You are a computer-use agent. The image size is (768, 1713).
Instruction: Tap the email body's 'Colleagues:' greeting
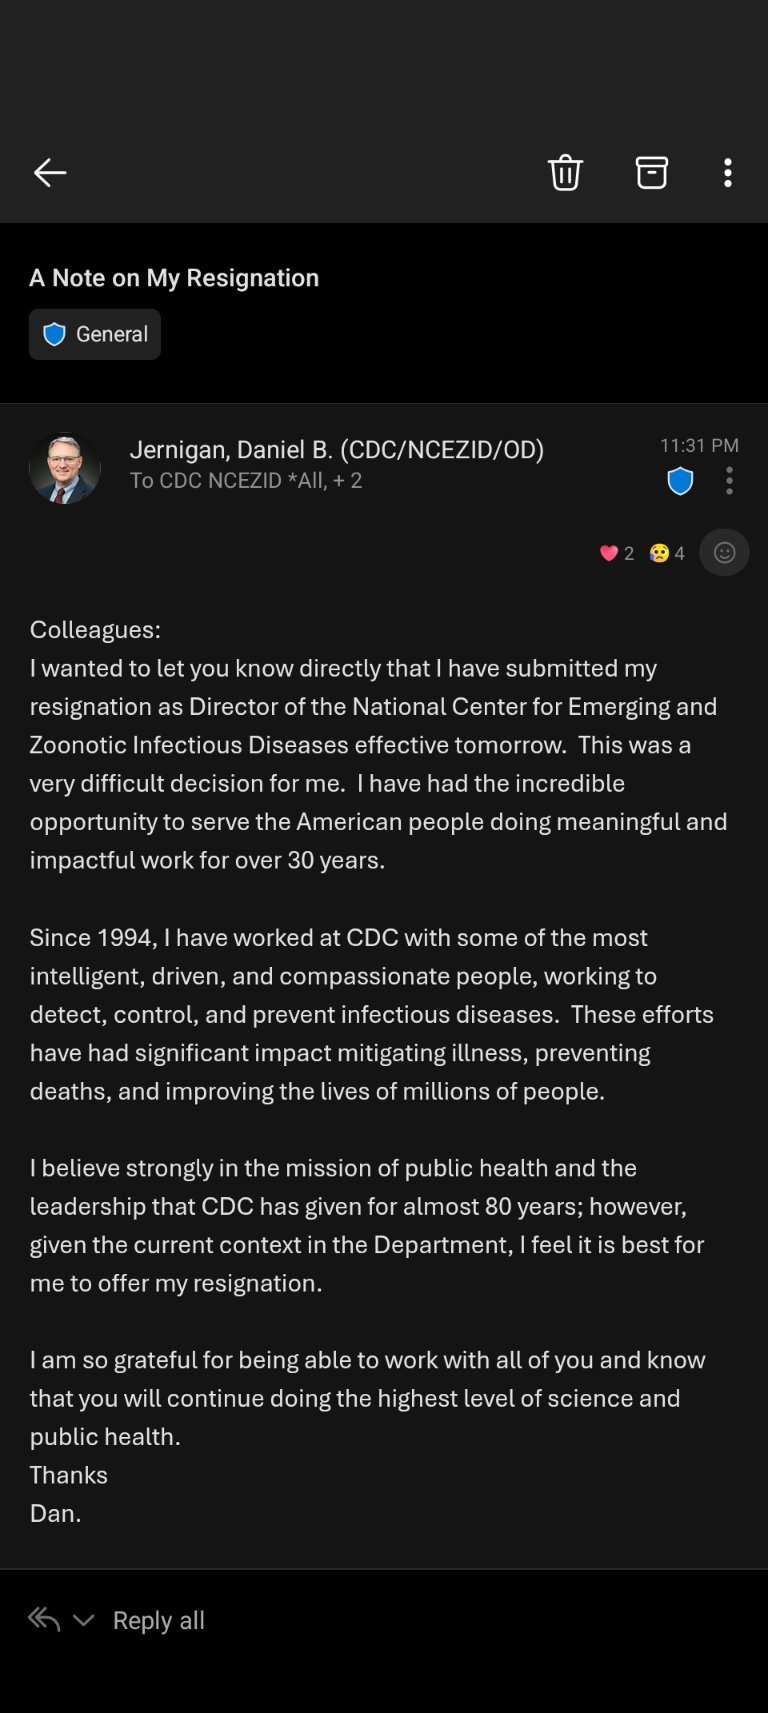[95, 629]
